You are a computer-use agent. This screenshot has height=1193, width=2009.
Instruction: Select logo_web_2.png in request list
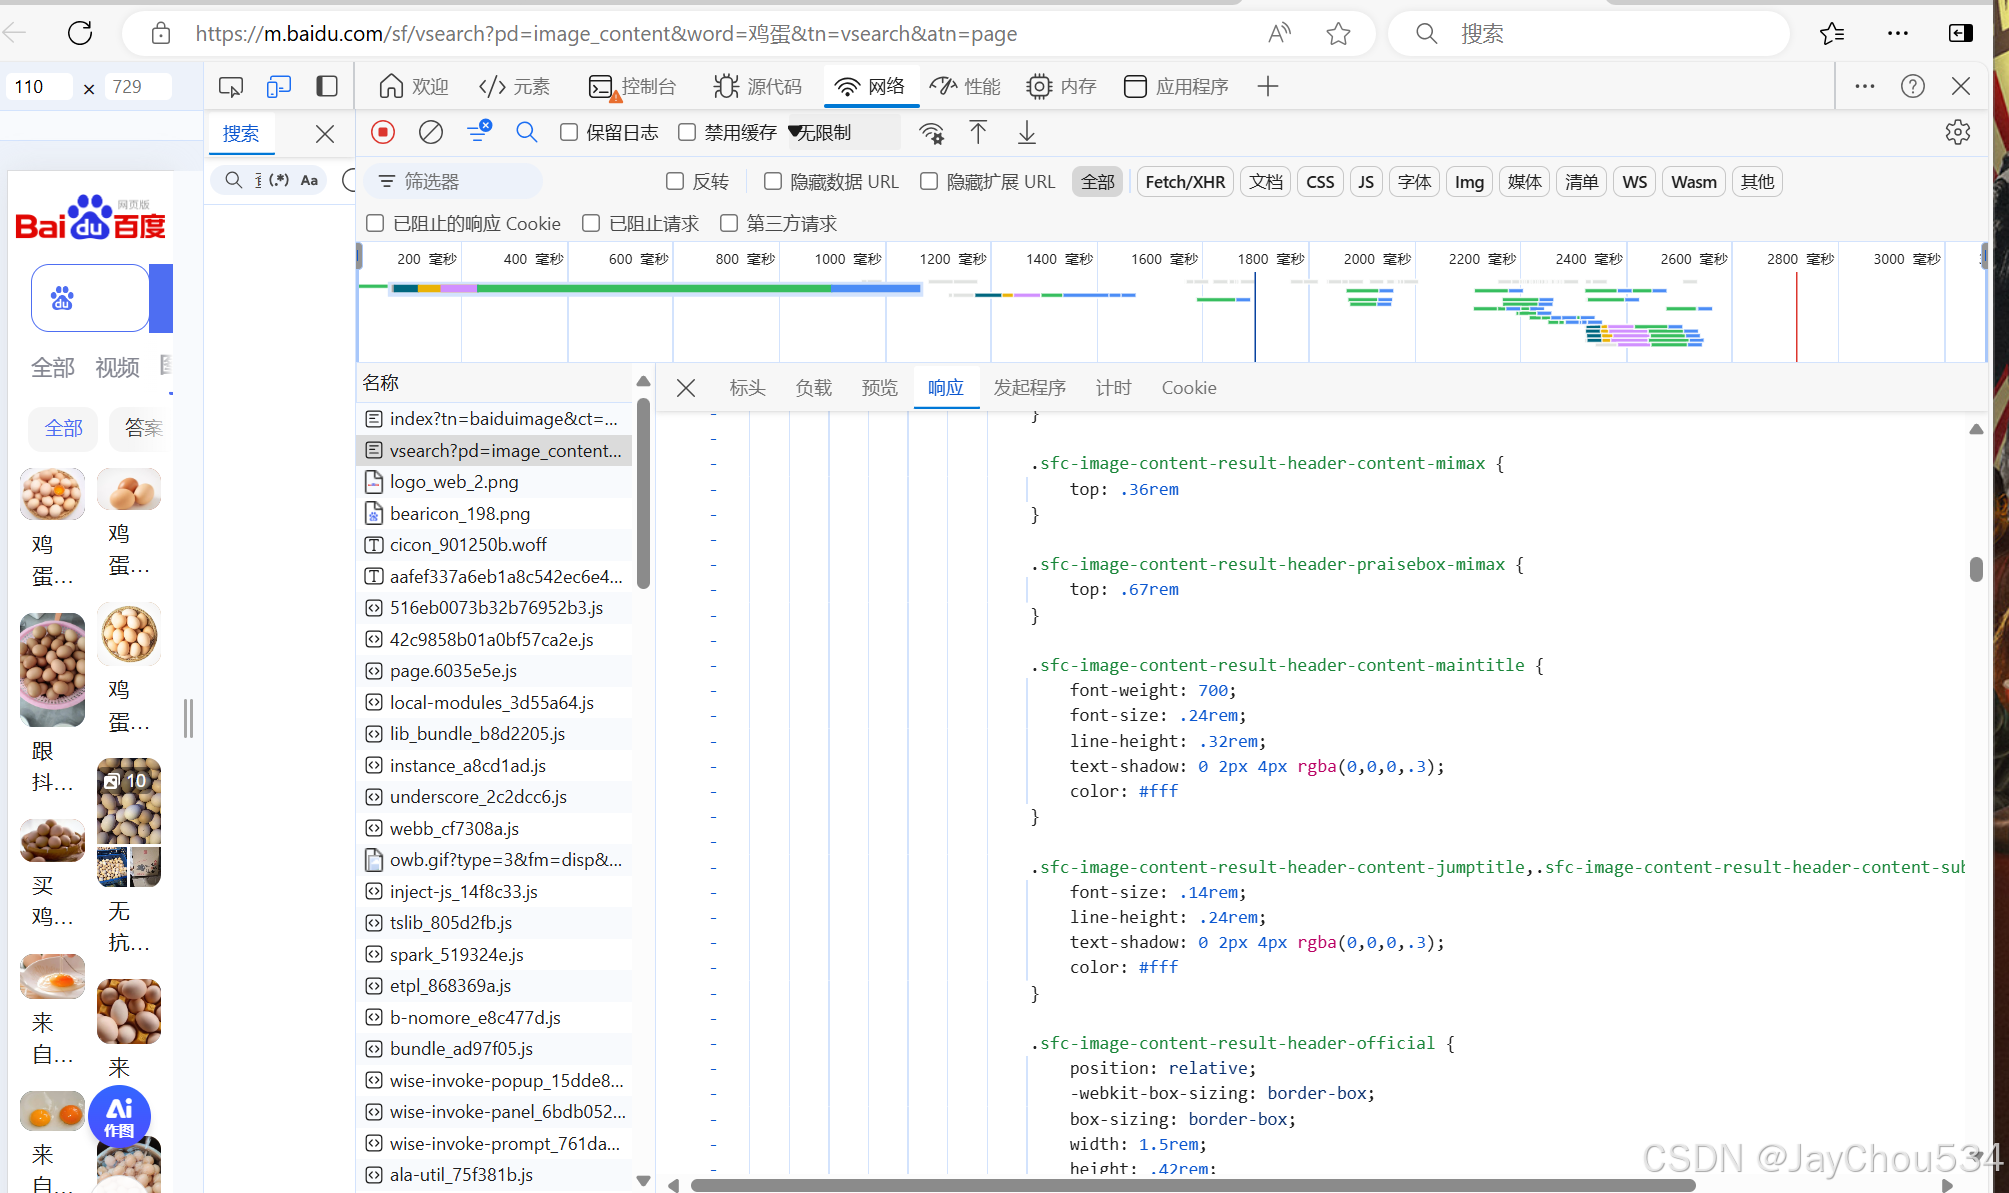pyautogui.click(x=454, y=482)
